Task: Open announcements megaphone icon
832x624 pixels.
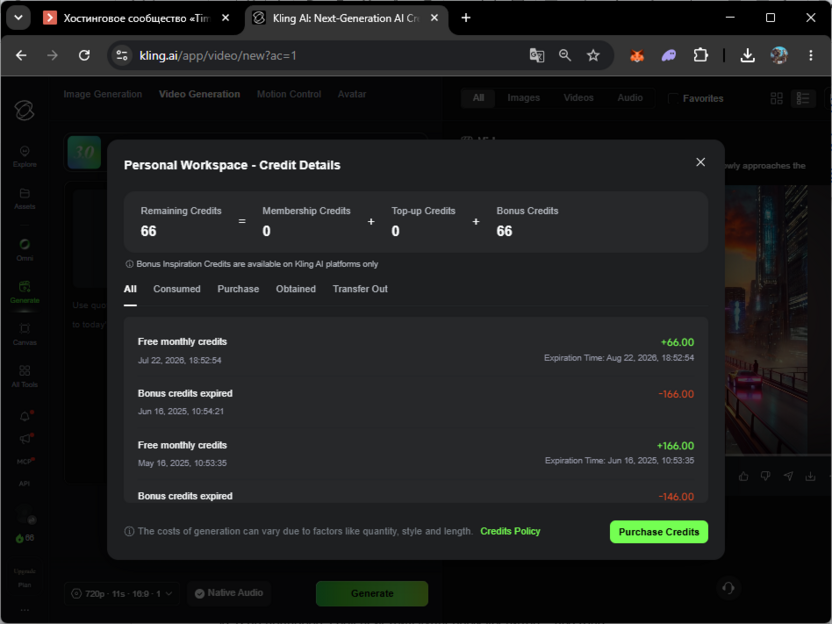Action: [x=25, y=438]
